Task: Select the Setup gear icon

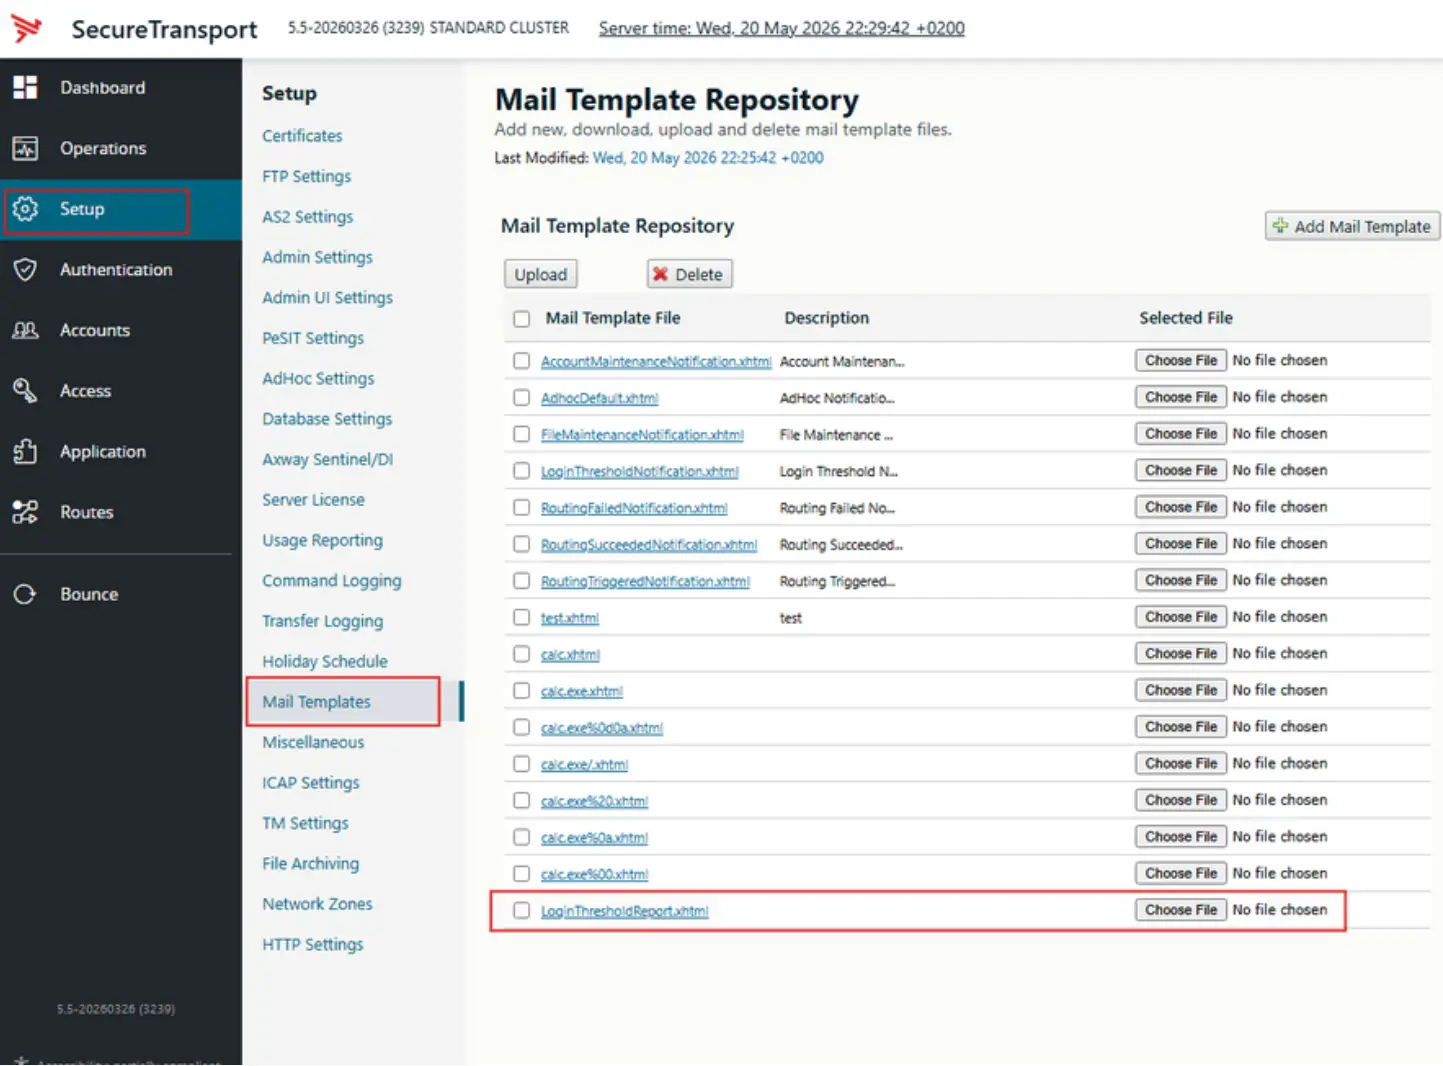Action: coord(25,209)
